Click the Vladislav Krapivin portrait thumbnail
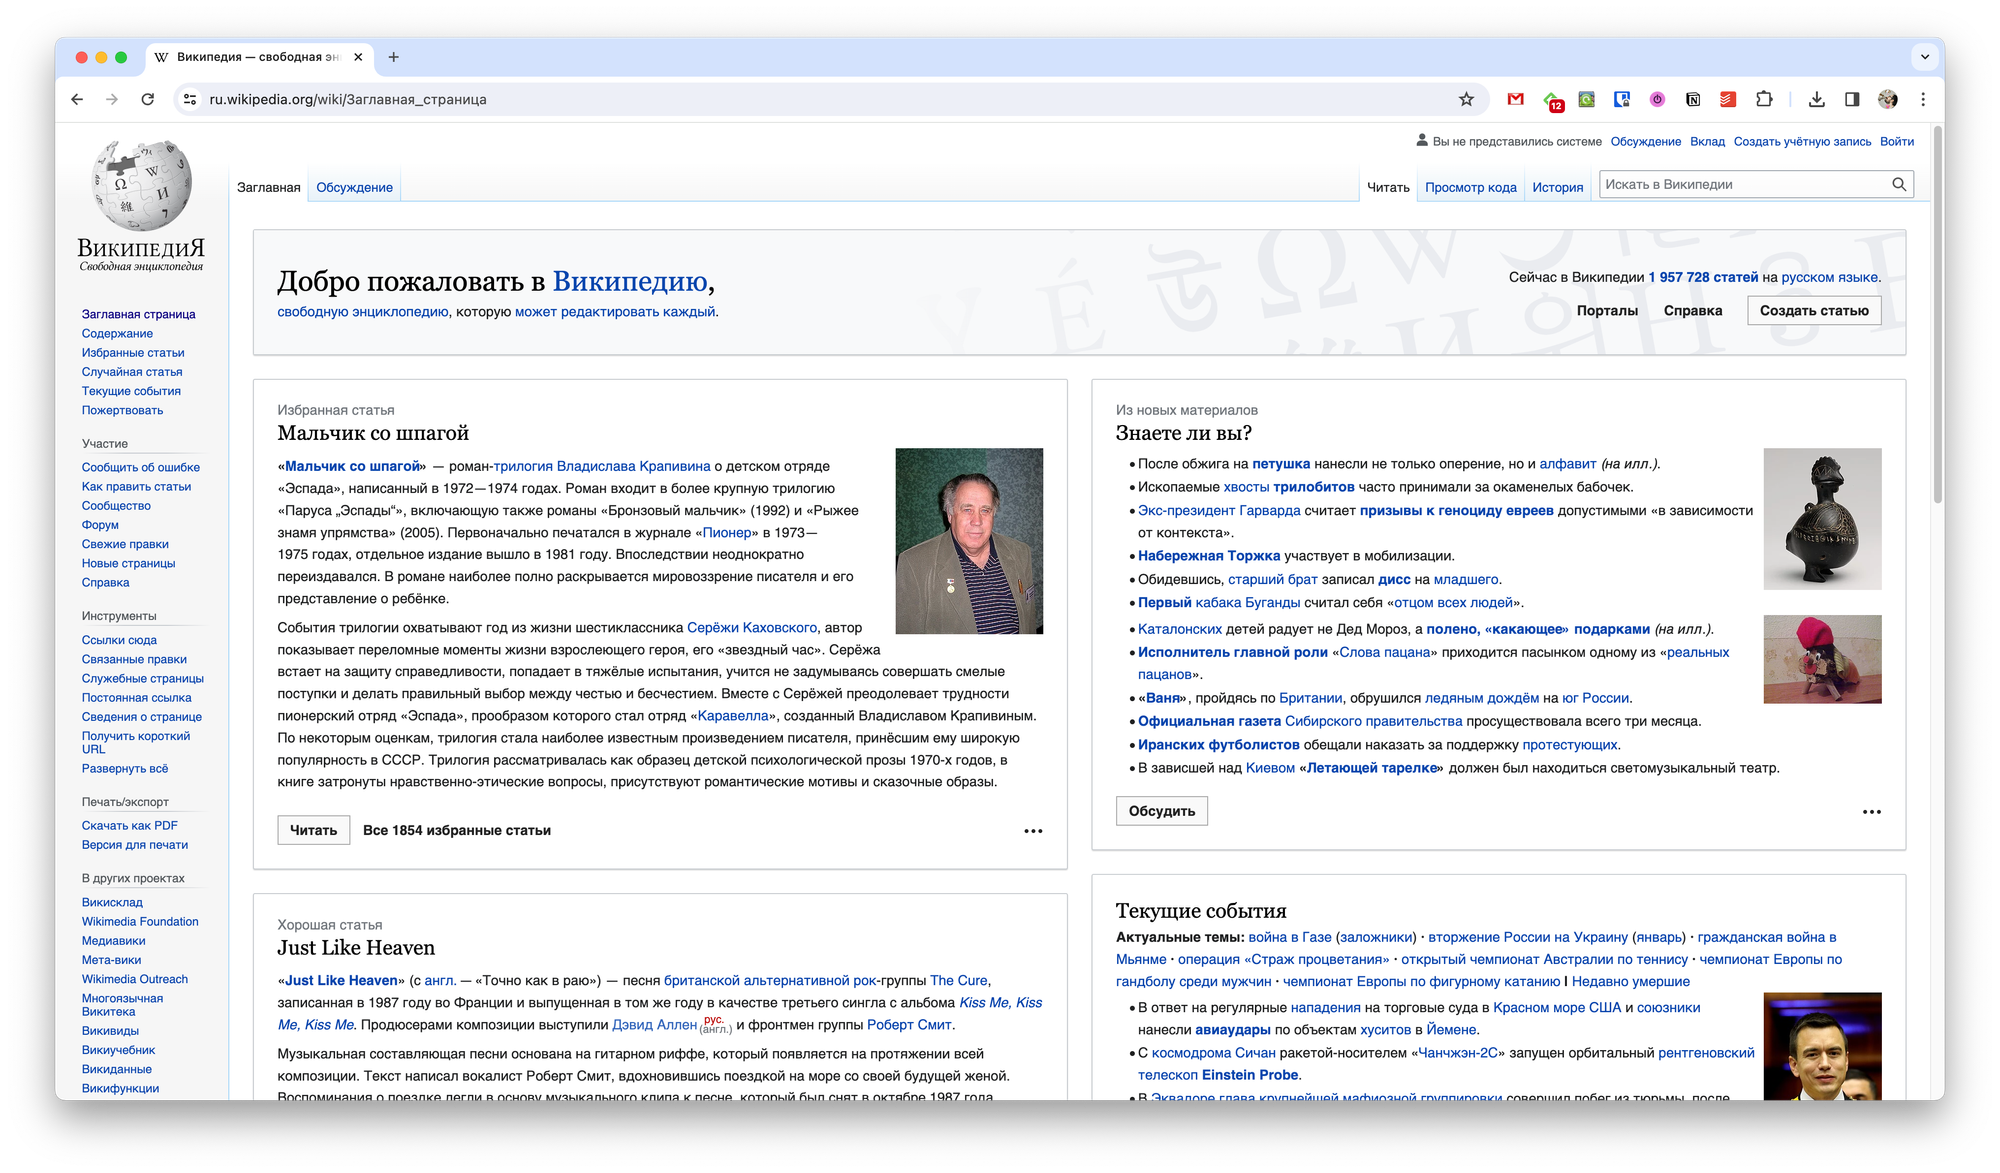 (x=968, y=540)
